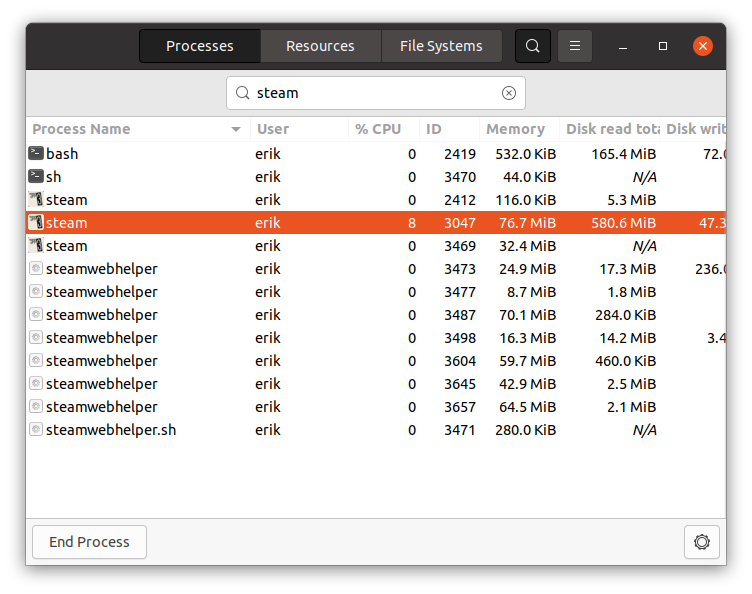Select steamwebhelper with ID 3657
The image size is (752, 594).
pyautogui.click(x=102, y=407)
